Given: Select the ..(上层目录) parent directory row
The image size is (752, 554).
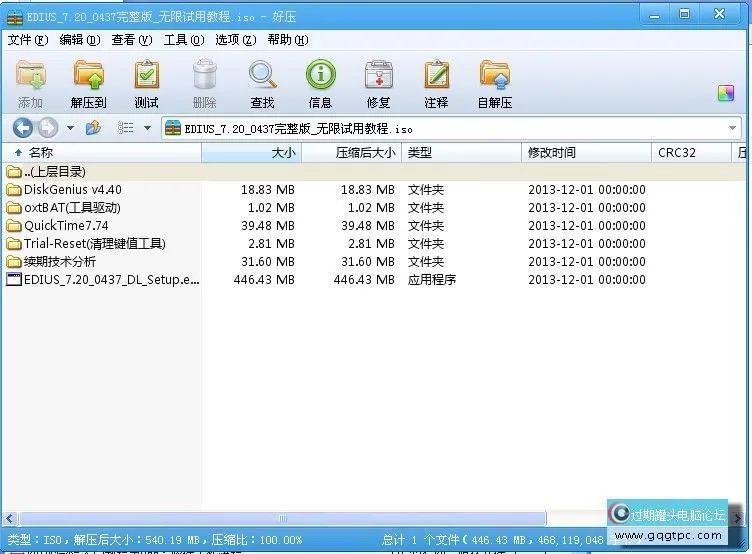Looking at the screenshot, I should (x=374, y=172).
